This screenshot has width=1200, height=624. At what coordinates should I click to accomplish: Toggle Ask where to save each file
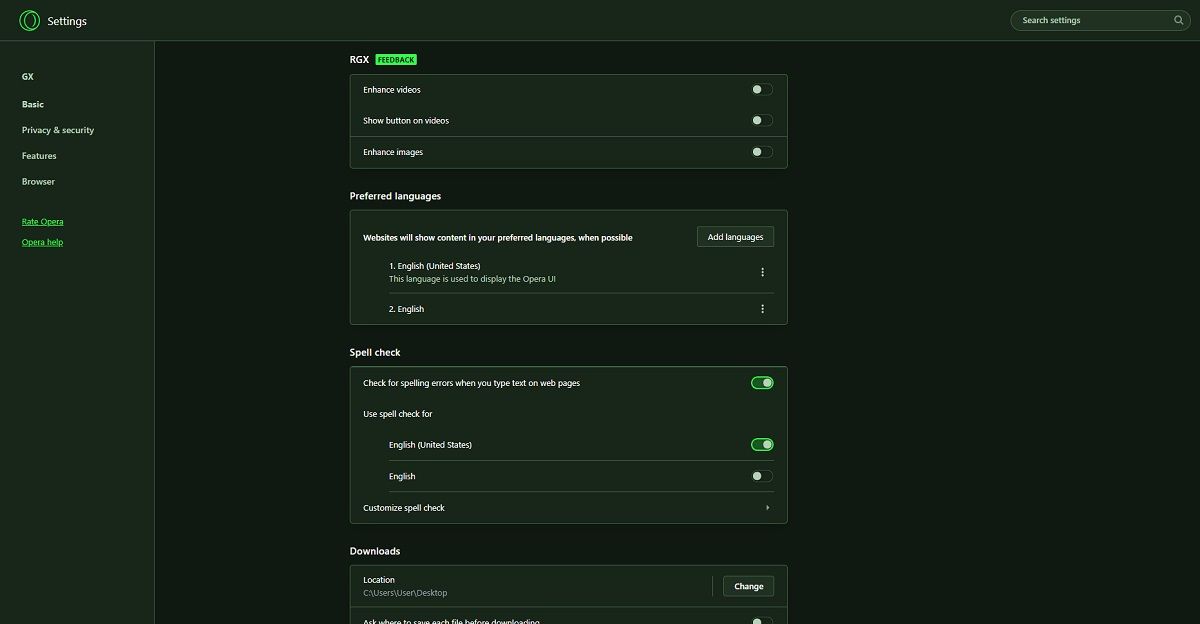(x=761, y=620)
